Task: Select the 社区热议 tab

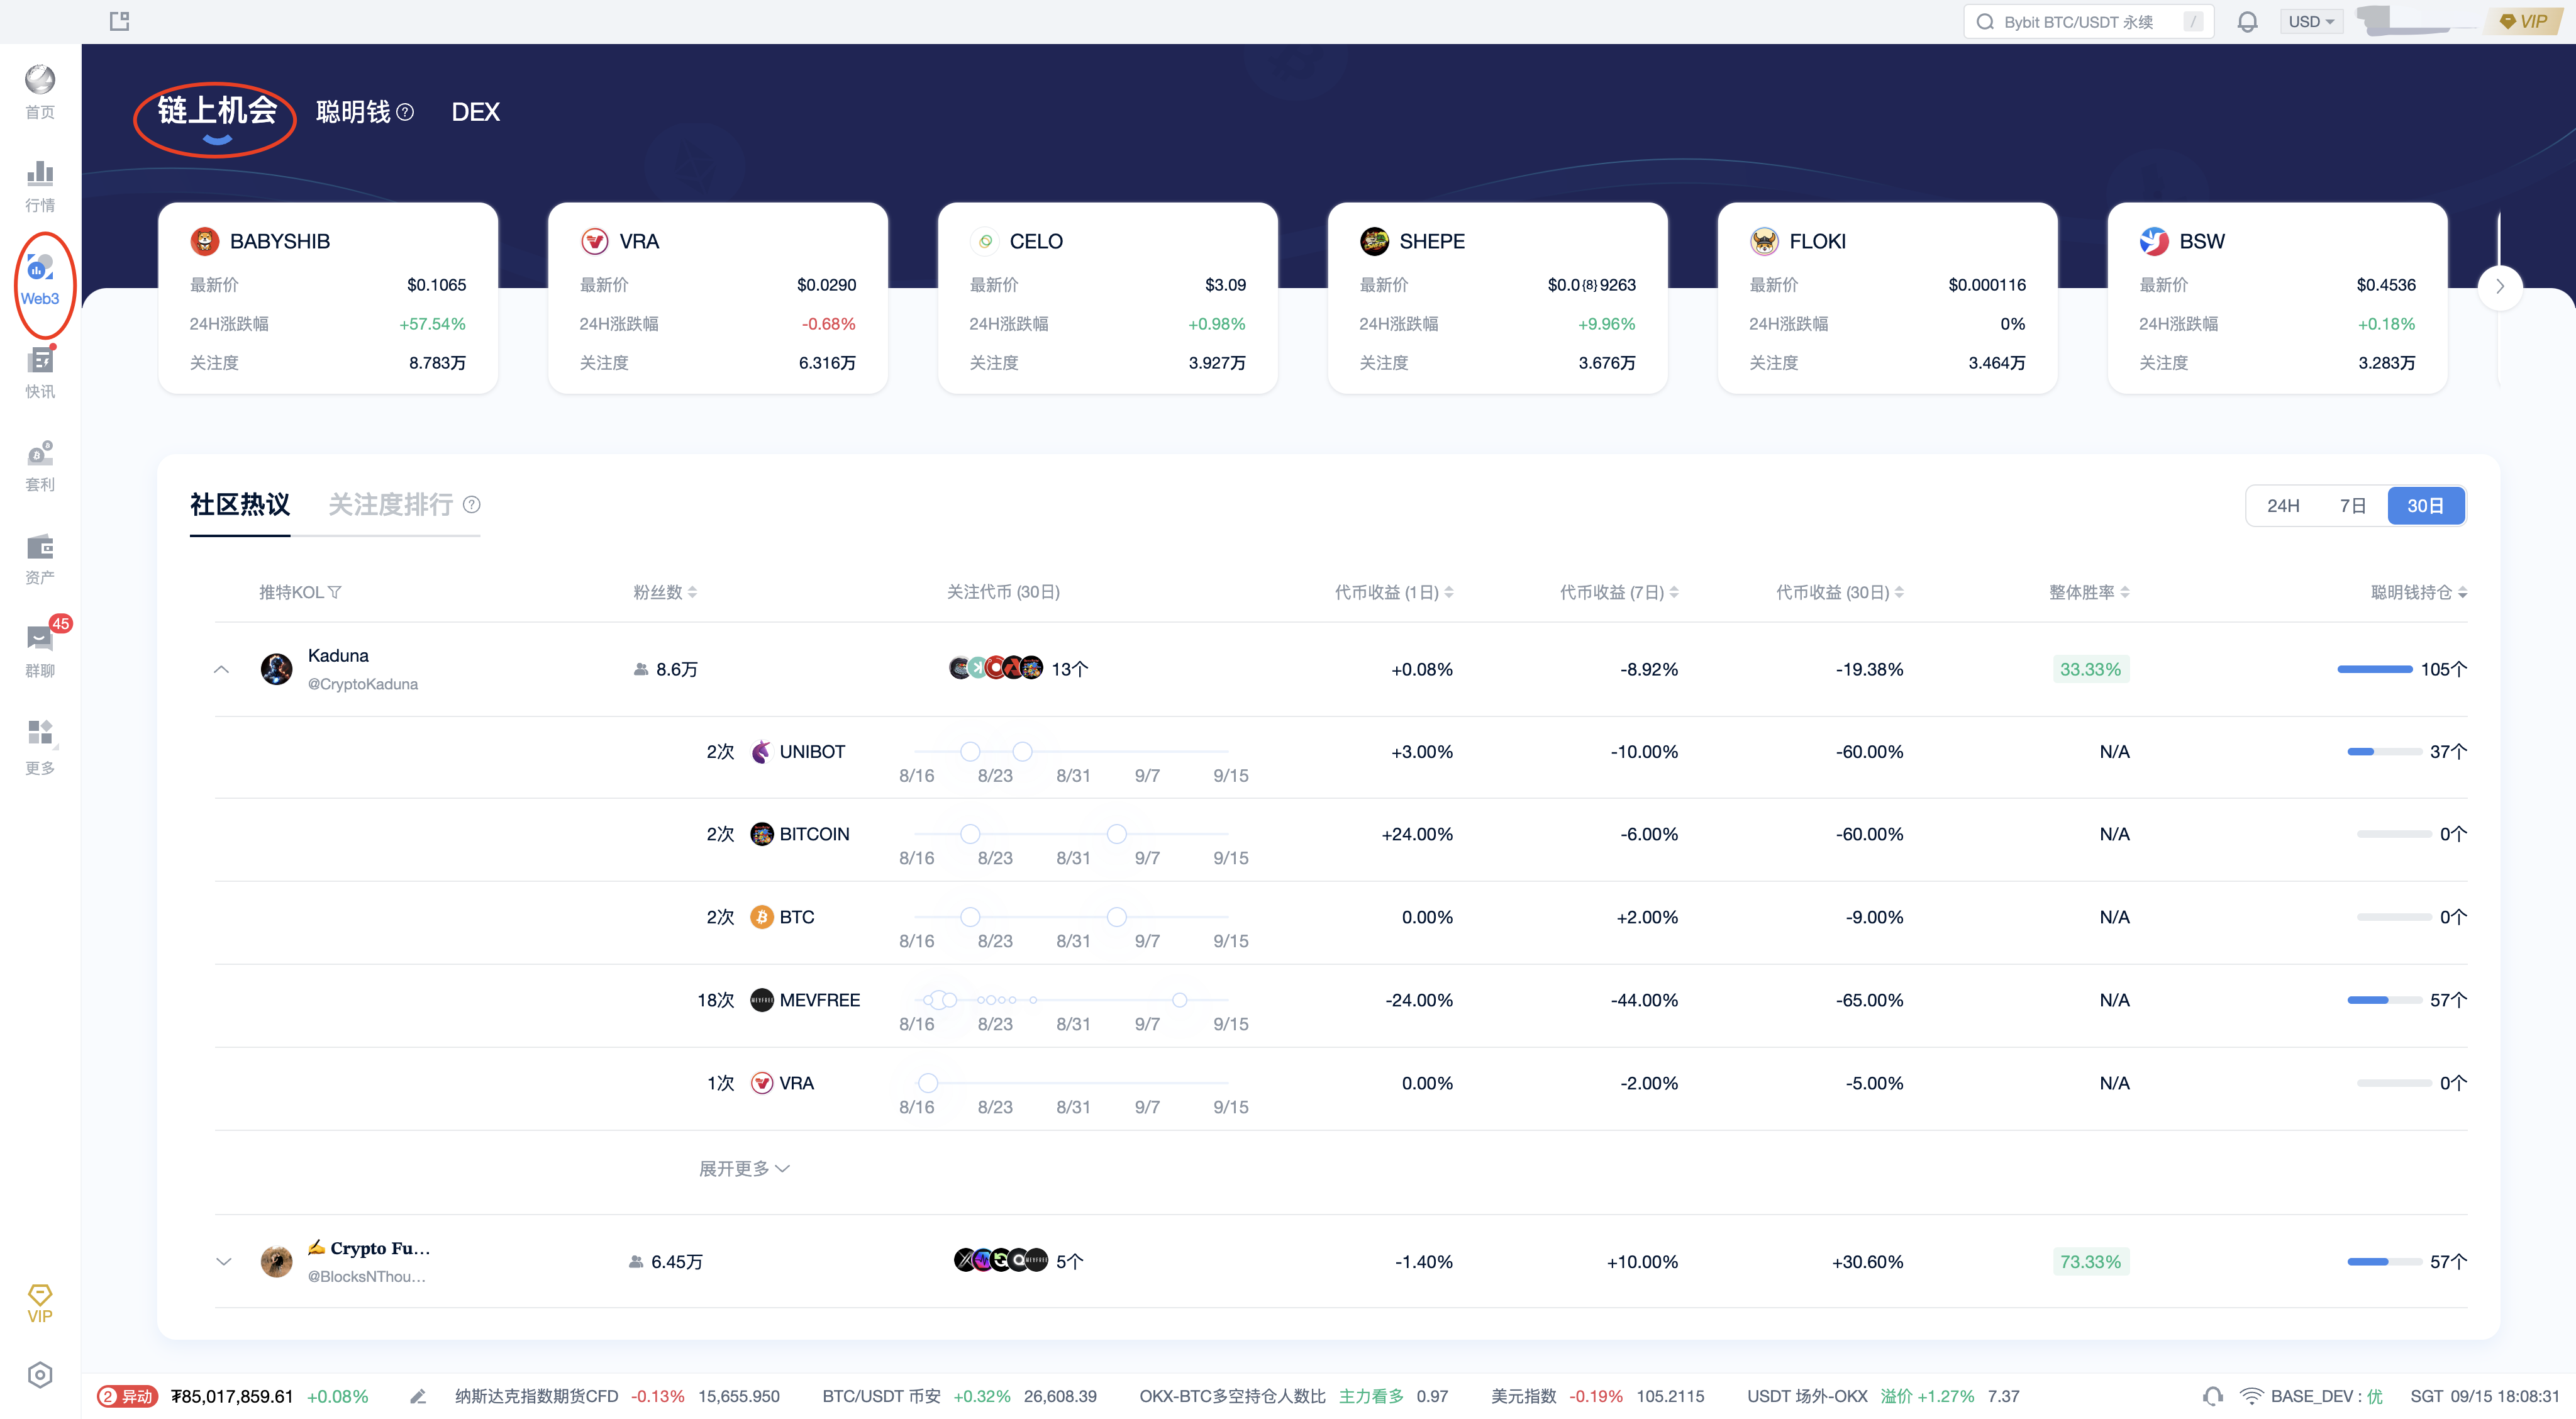Action: (x=240, y=505)
